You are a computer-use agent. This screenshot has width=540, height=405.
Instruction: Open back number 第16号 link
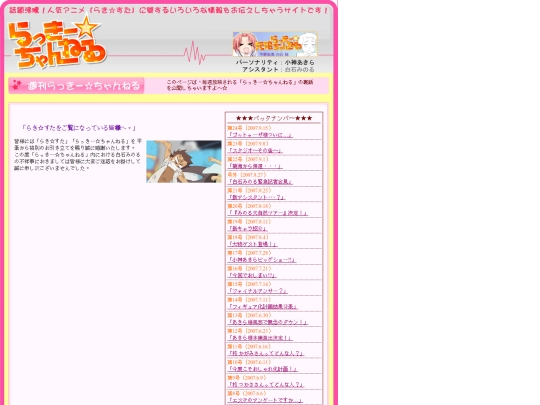(252, 275)
